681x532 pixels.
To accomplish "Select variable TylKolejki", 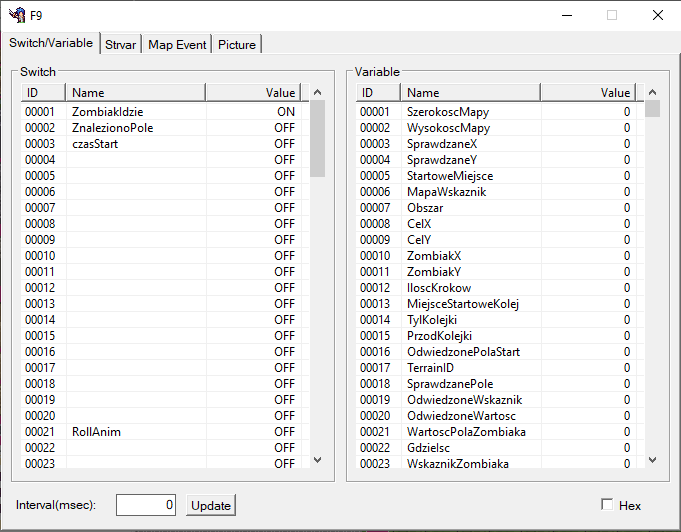I will click(500, 320).
